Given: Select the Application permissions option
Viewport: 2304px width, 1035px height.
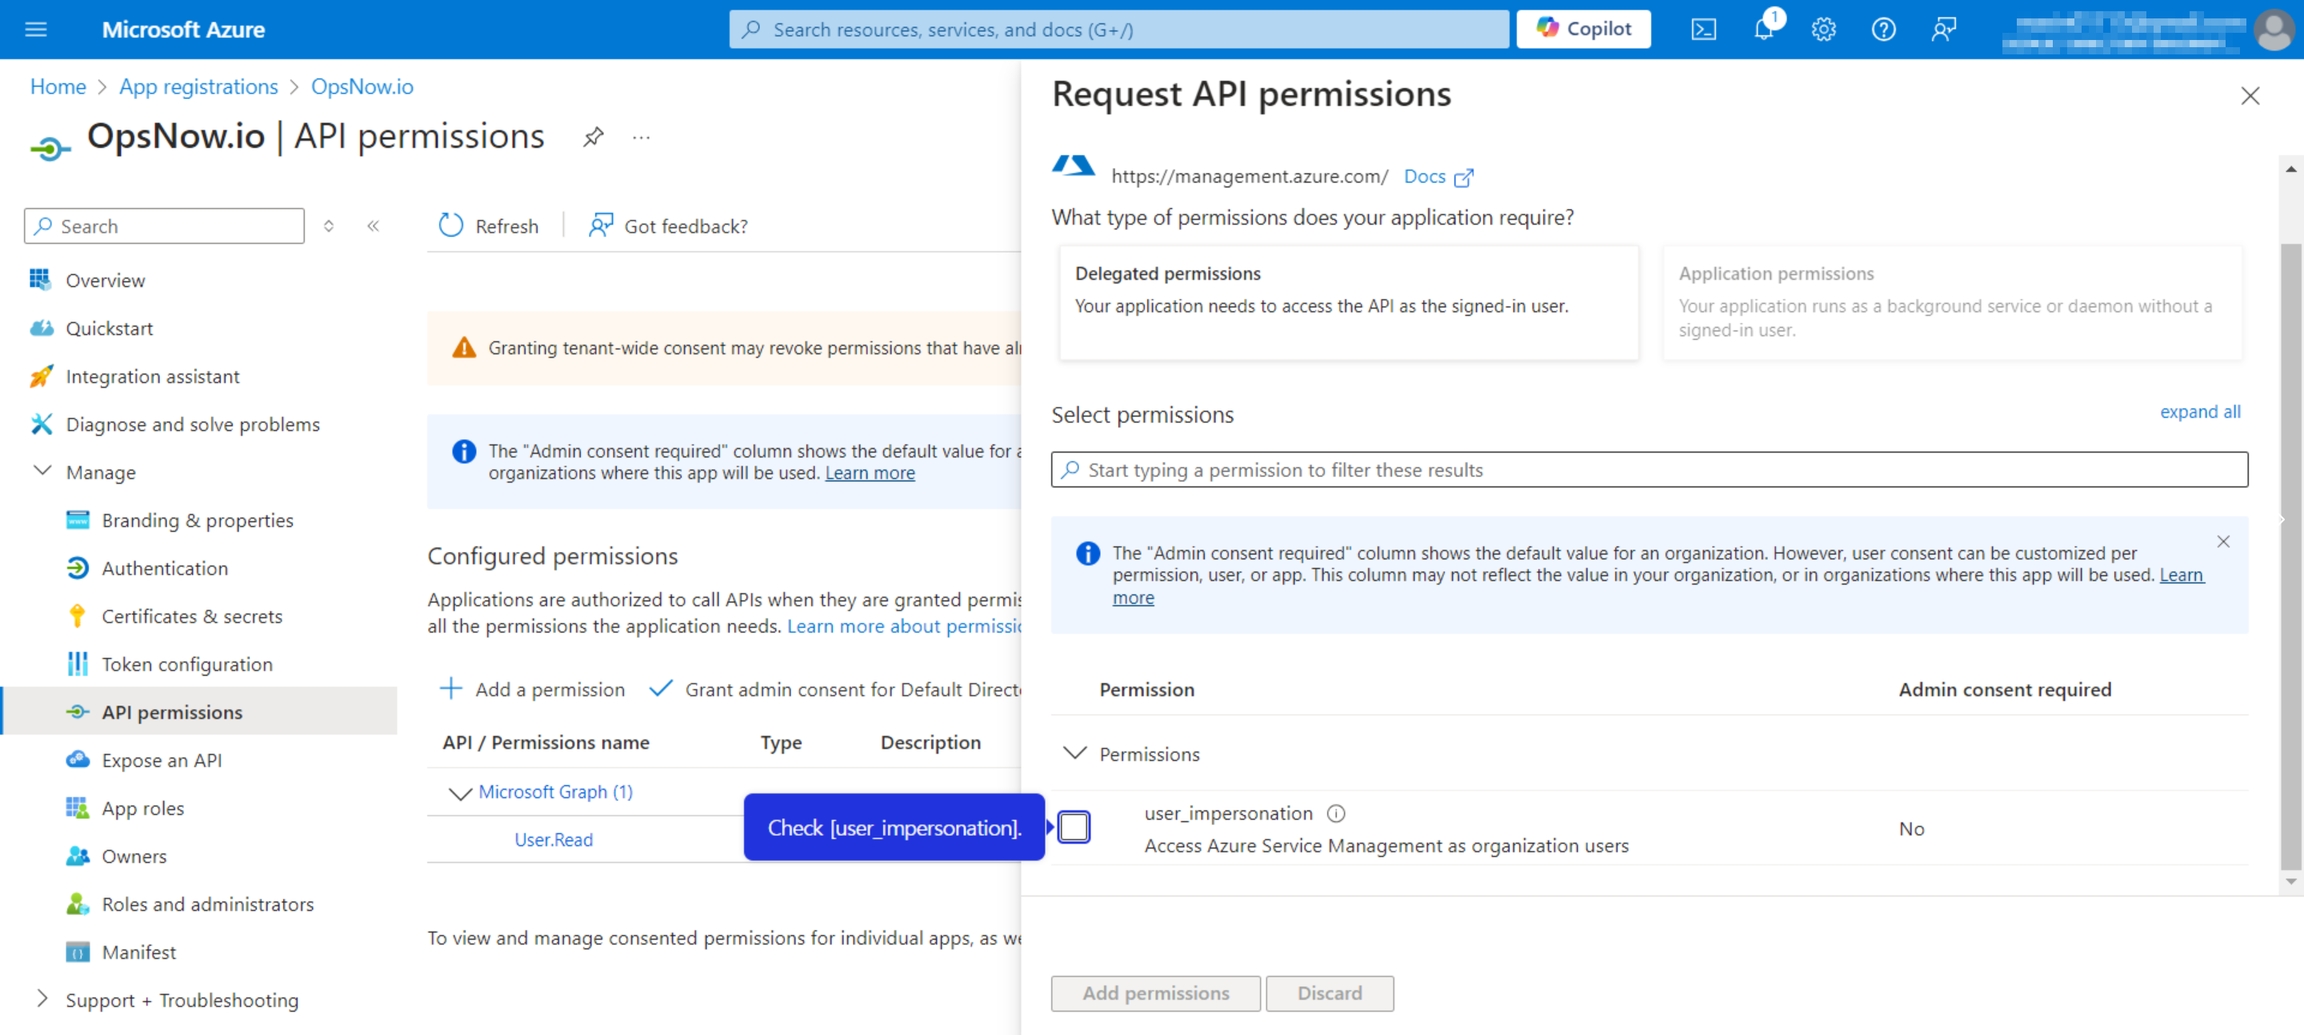Looking at the screenshot, I should [1951, 301].
